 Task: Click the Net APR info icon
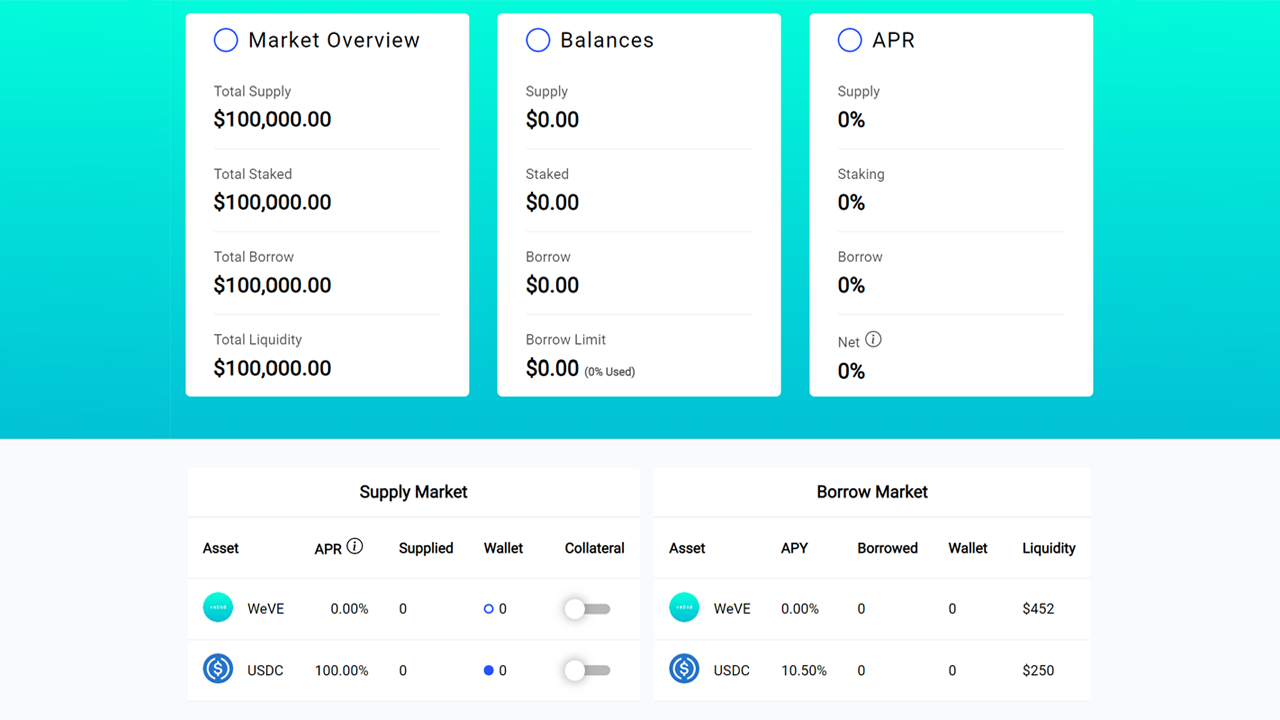(873, 340)
